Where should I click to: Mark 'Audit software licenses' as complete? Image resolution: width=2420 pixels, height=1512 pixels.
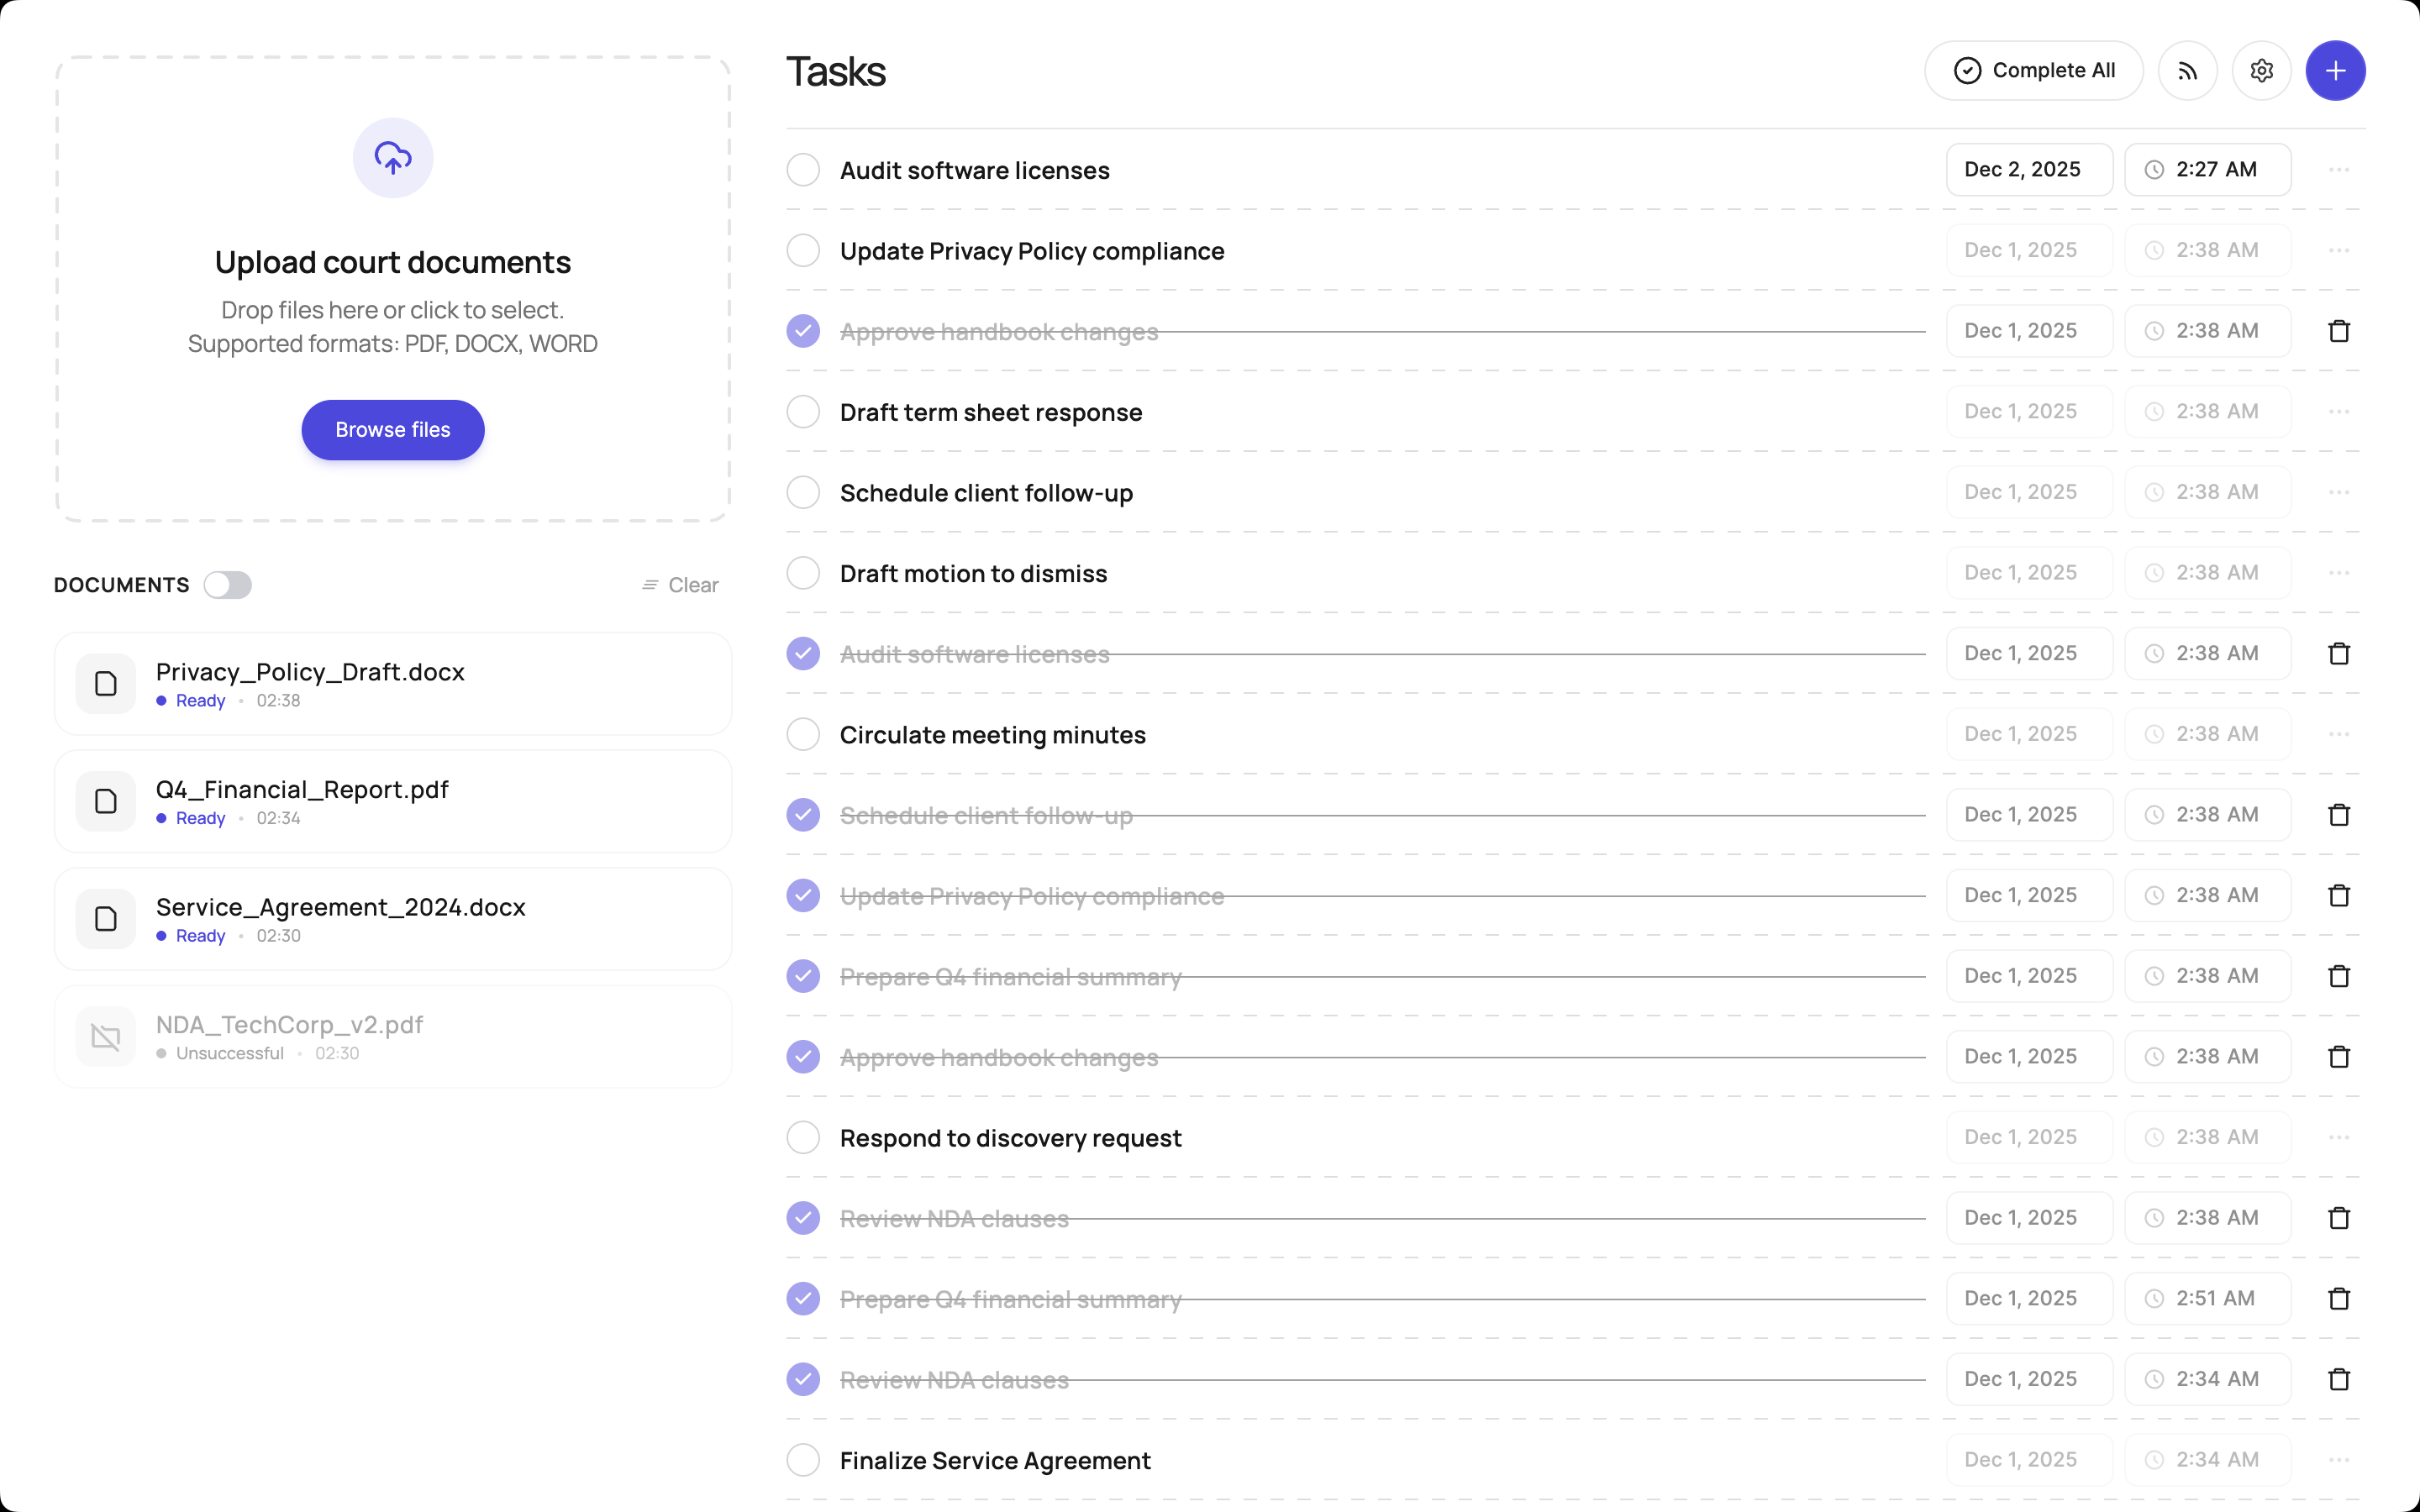(x=804, y=169)
